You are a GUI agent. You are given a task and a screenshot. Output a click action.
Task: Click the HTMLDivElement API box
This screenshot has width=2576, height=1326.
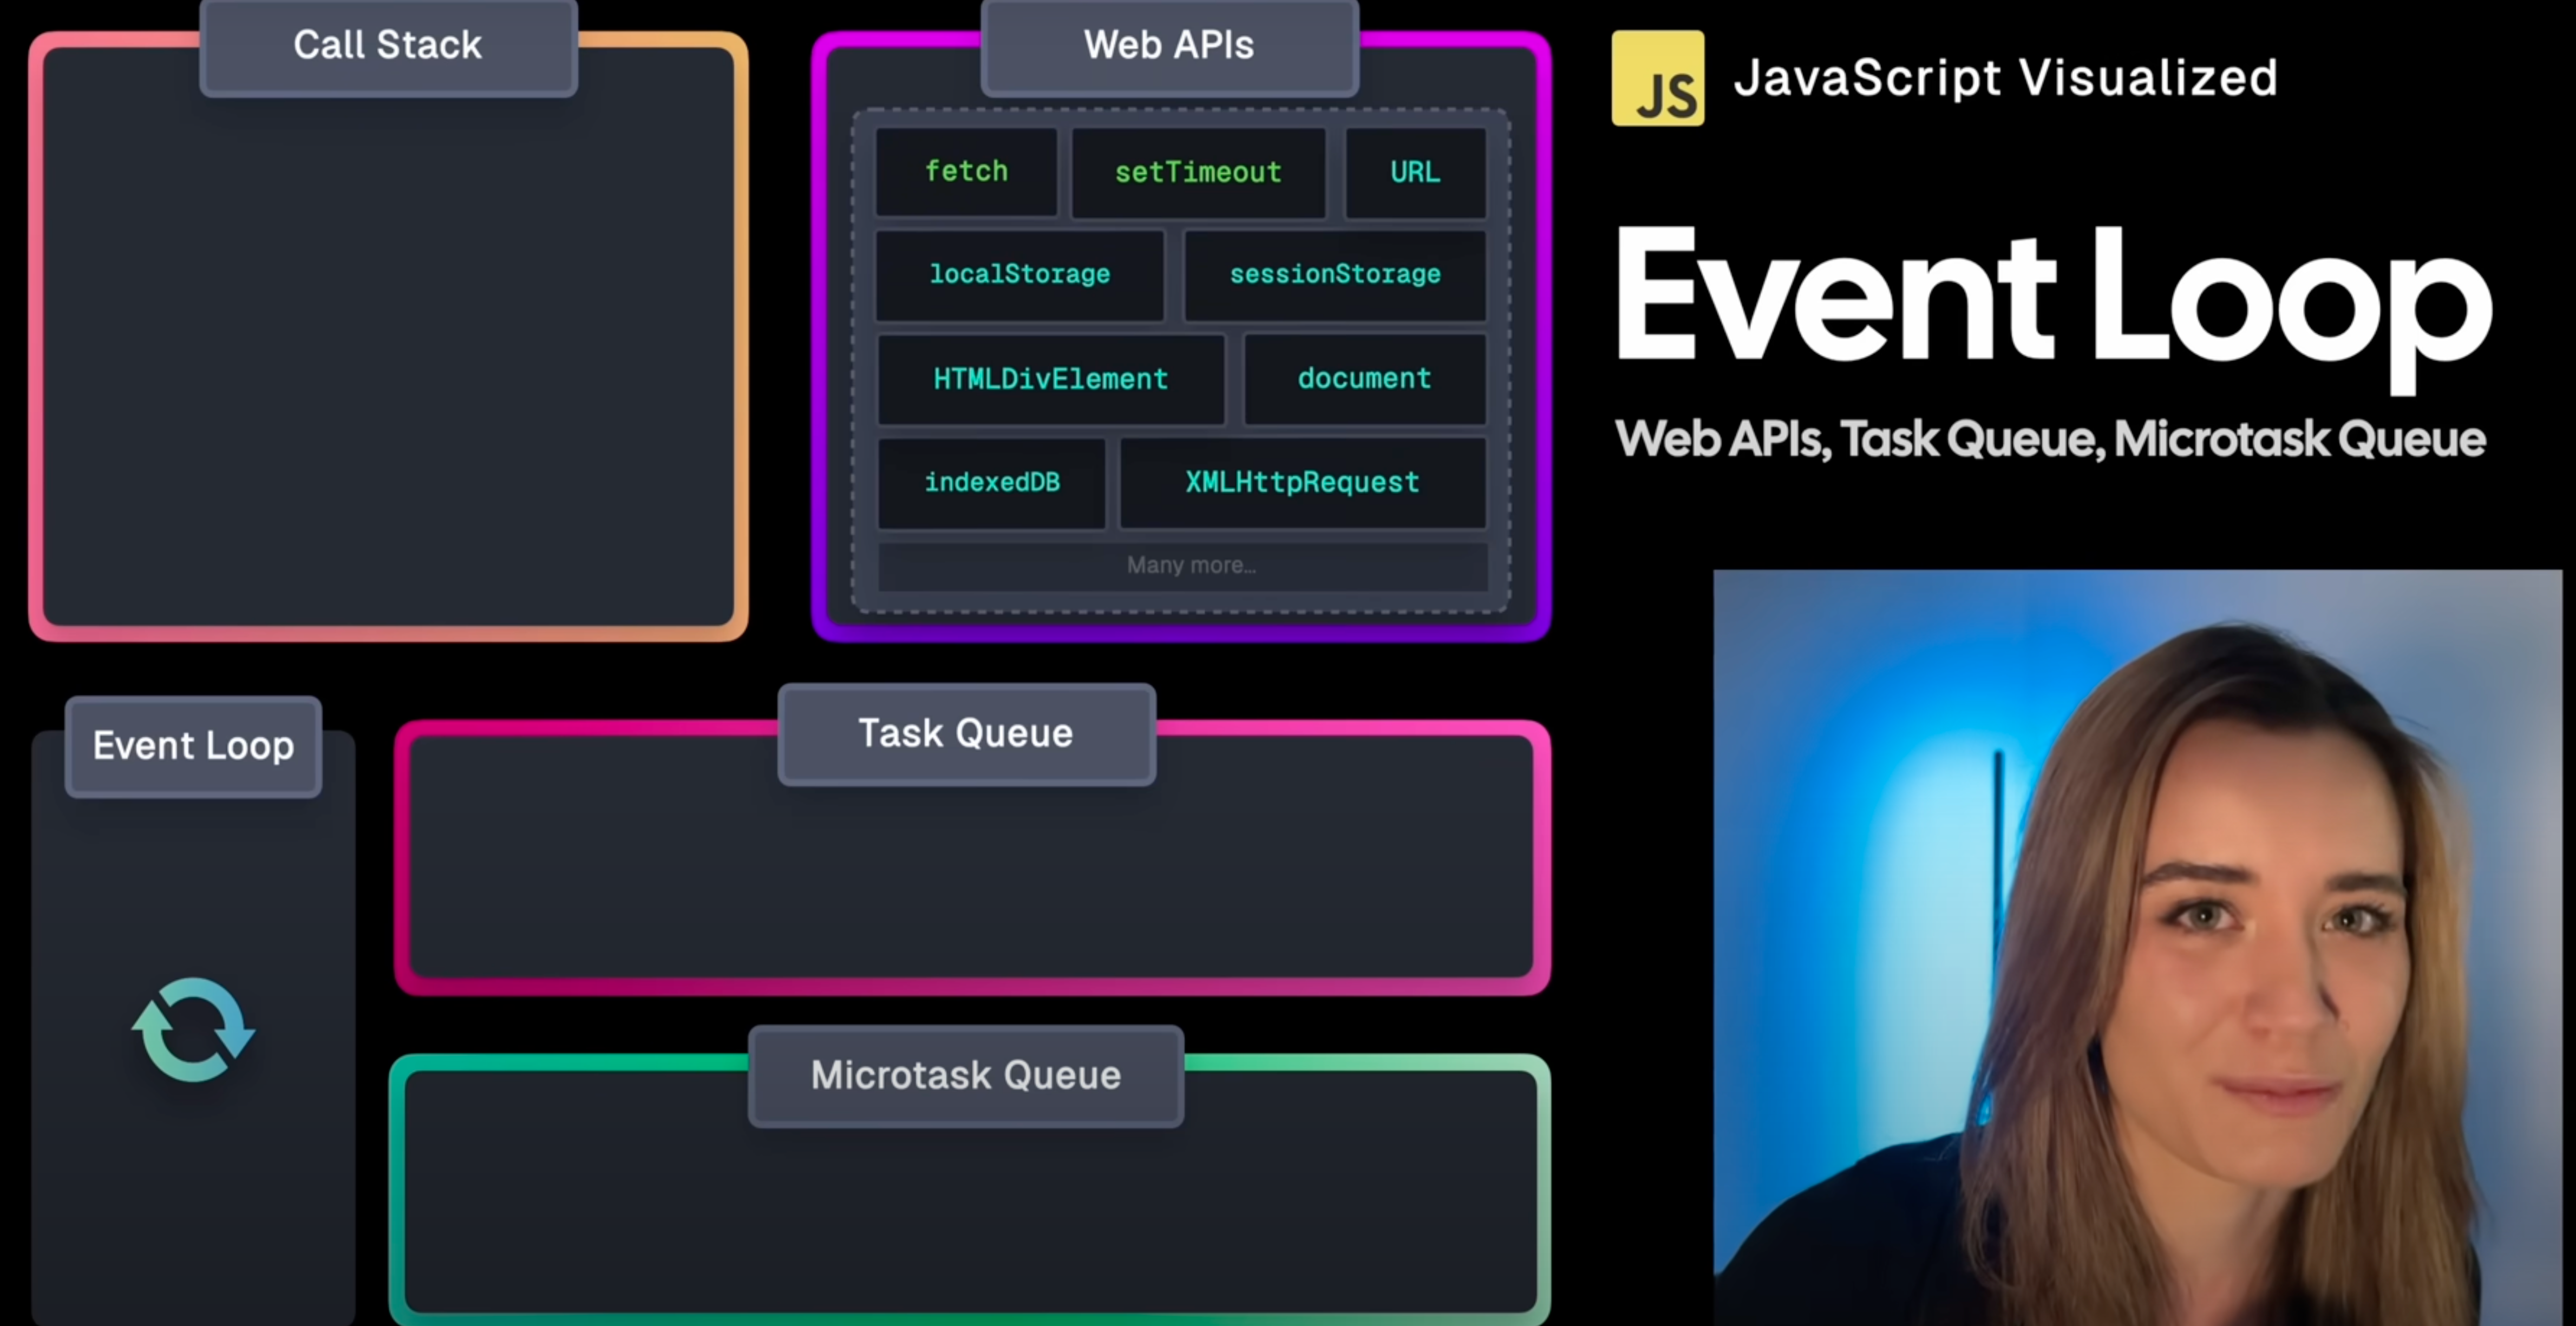pos(1050,379)
